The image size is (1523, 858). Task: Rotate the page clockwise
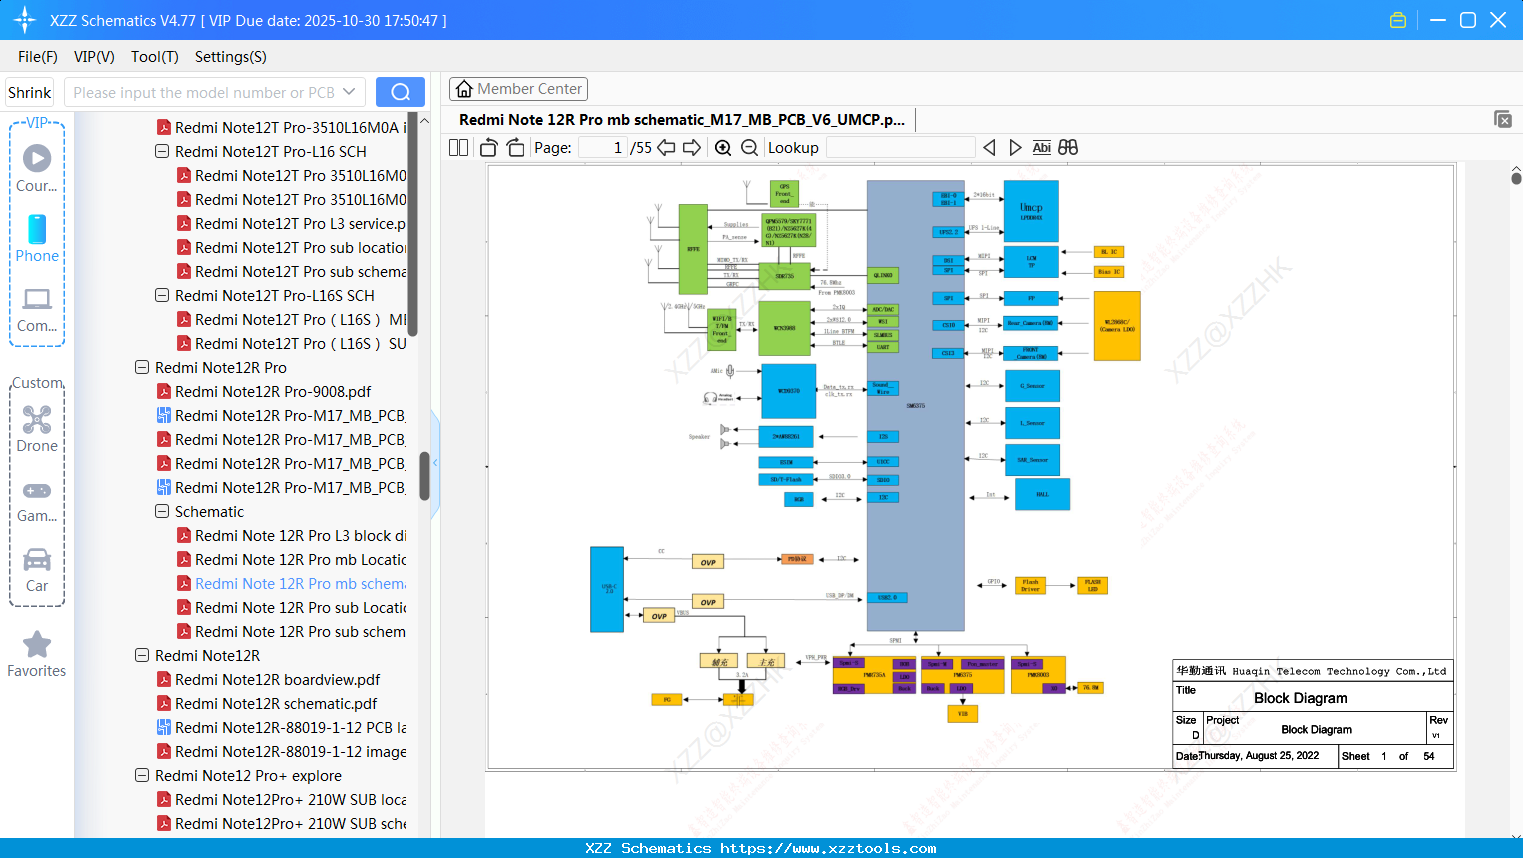(x=516, y=148)
